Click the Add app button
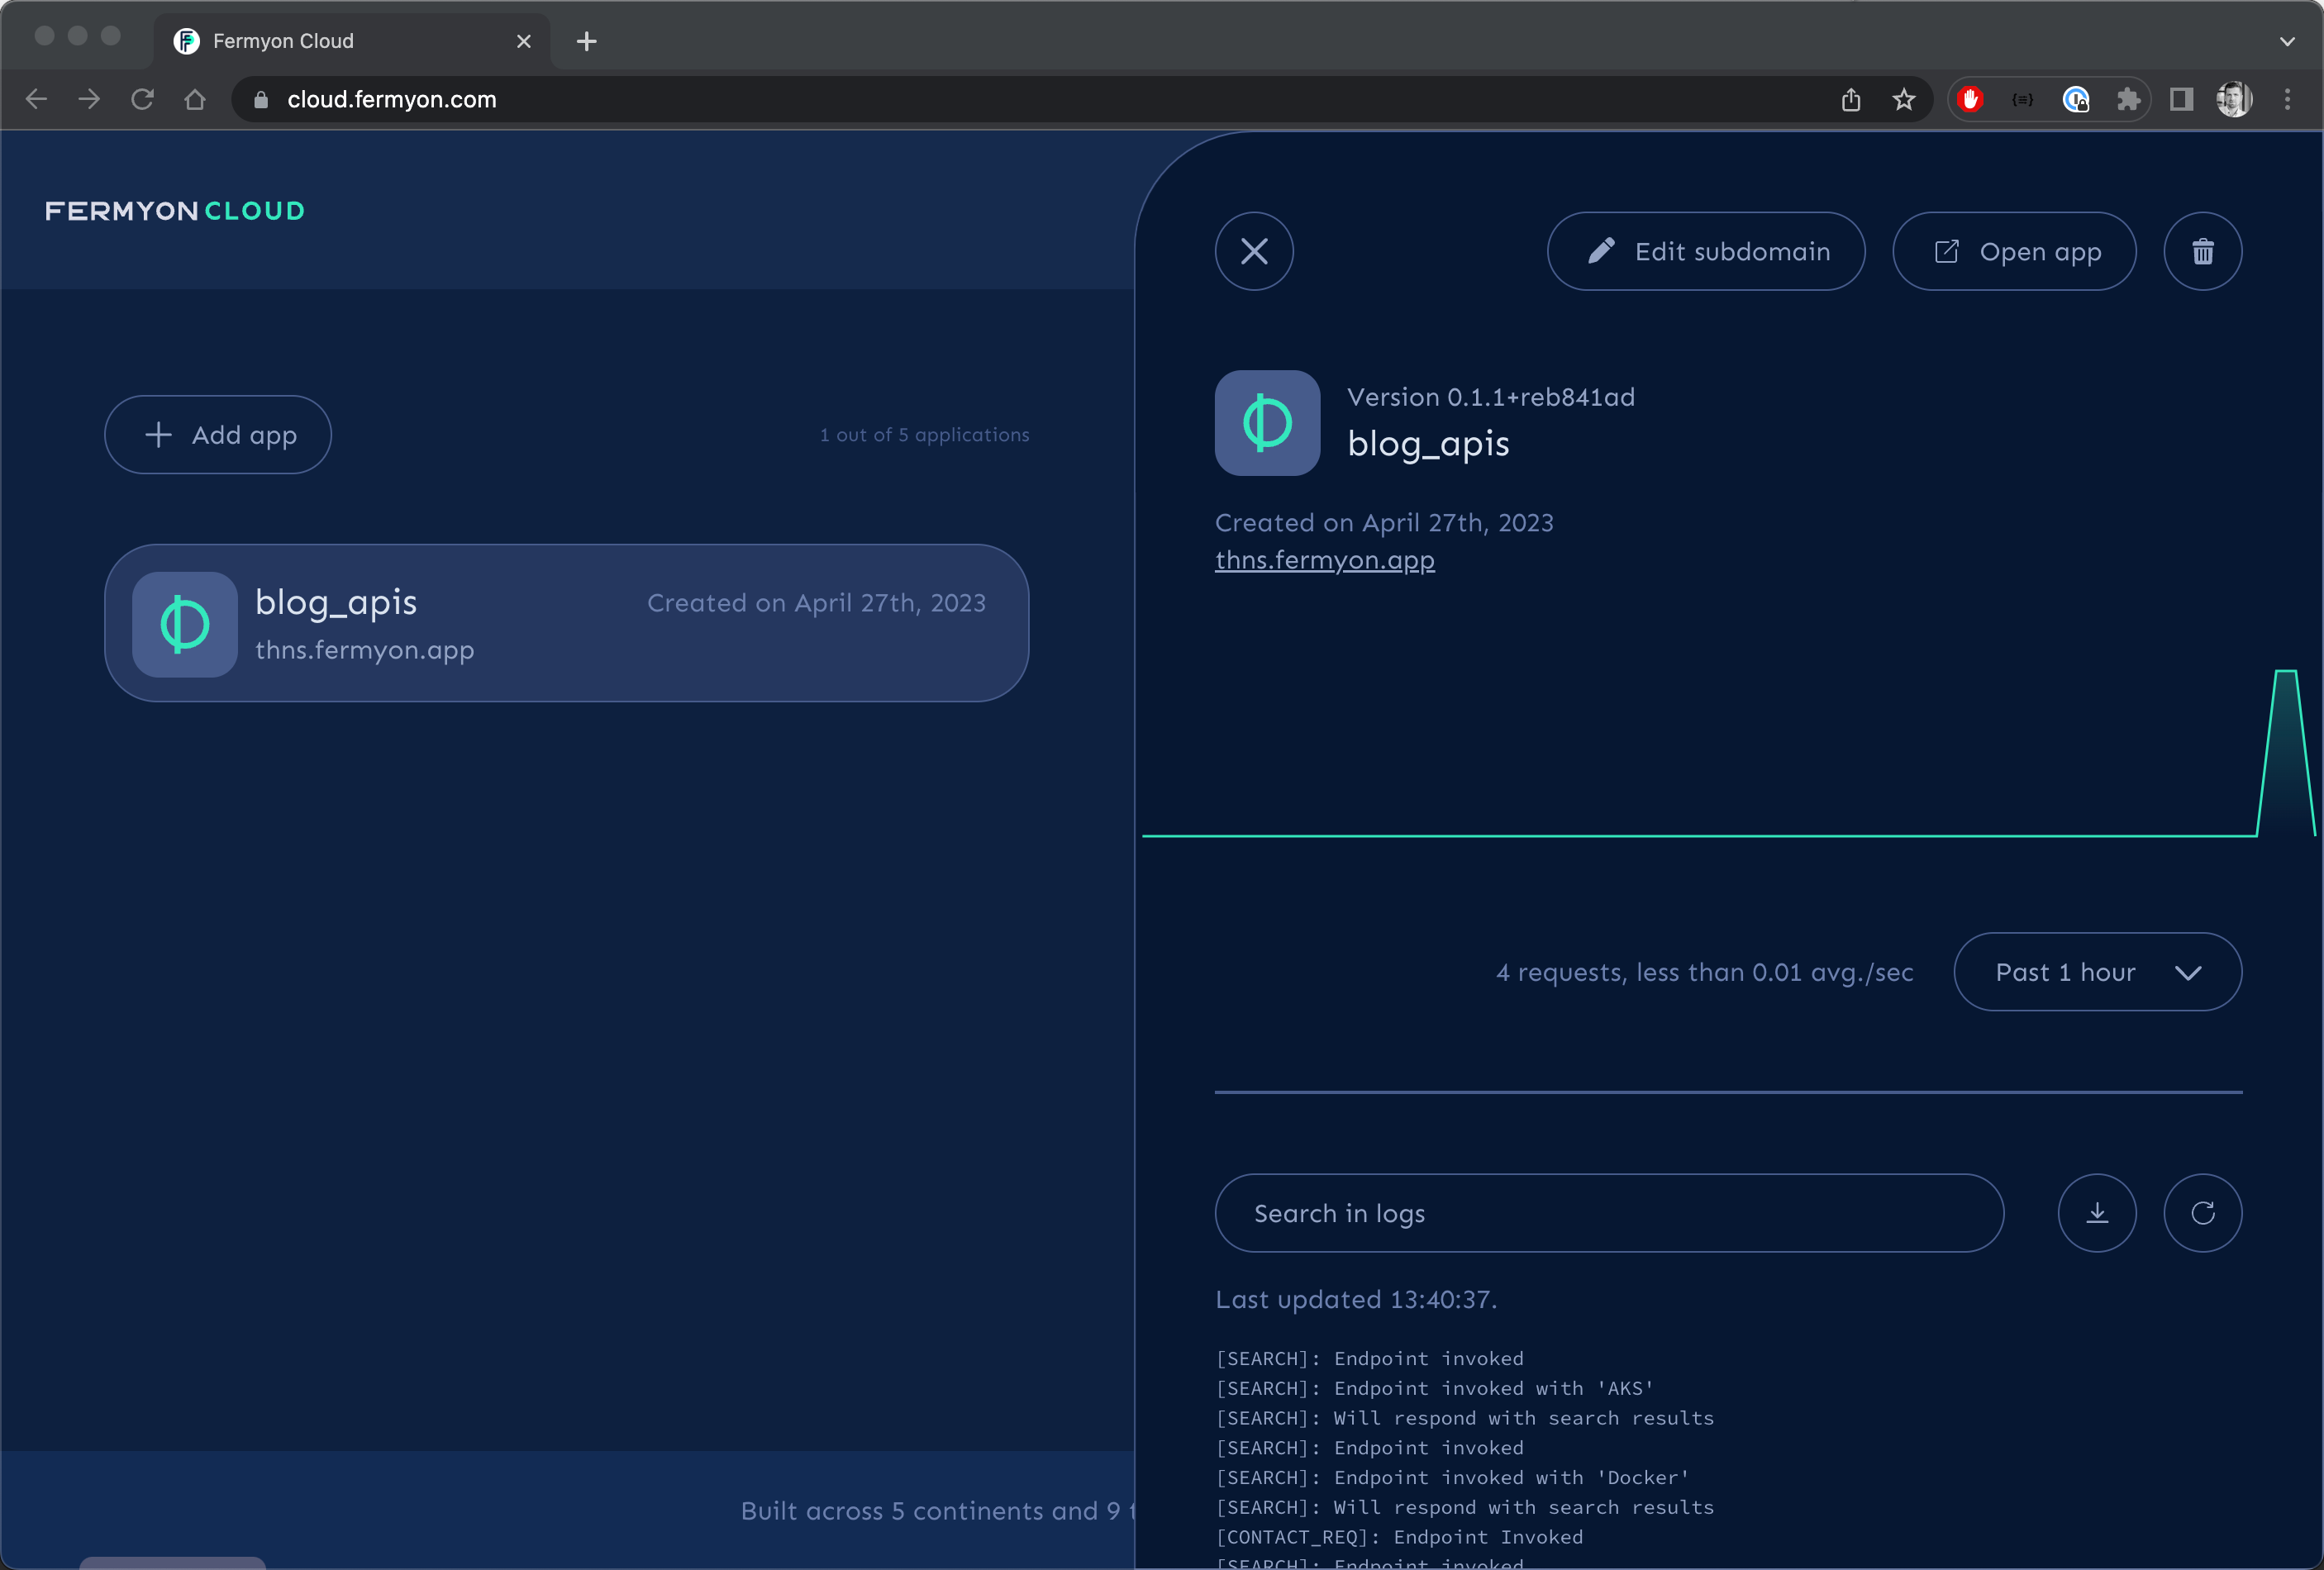This screenshot has height=1570, width=2324. pyautogui.click(x=218, y=435)
